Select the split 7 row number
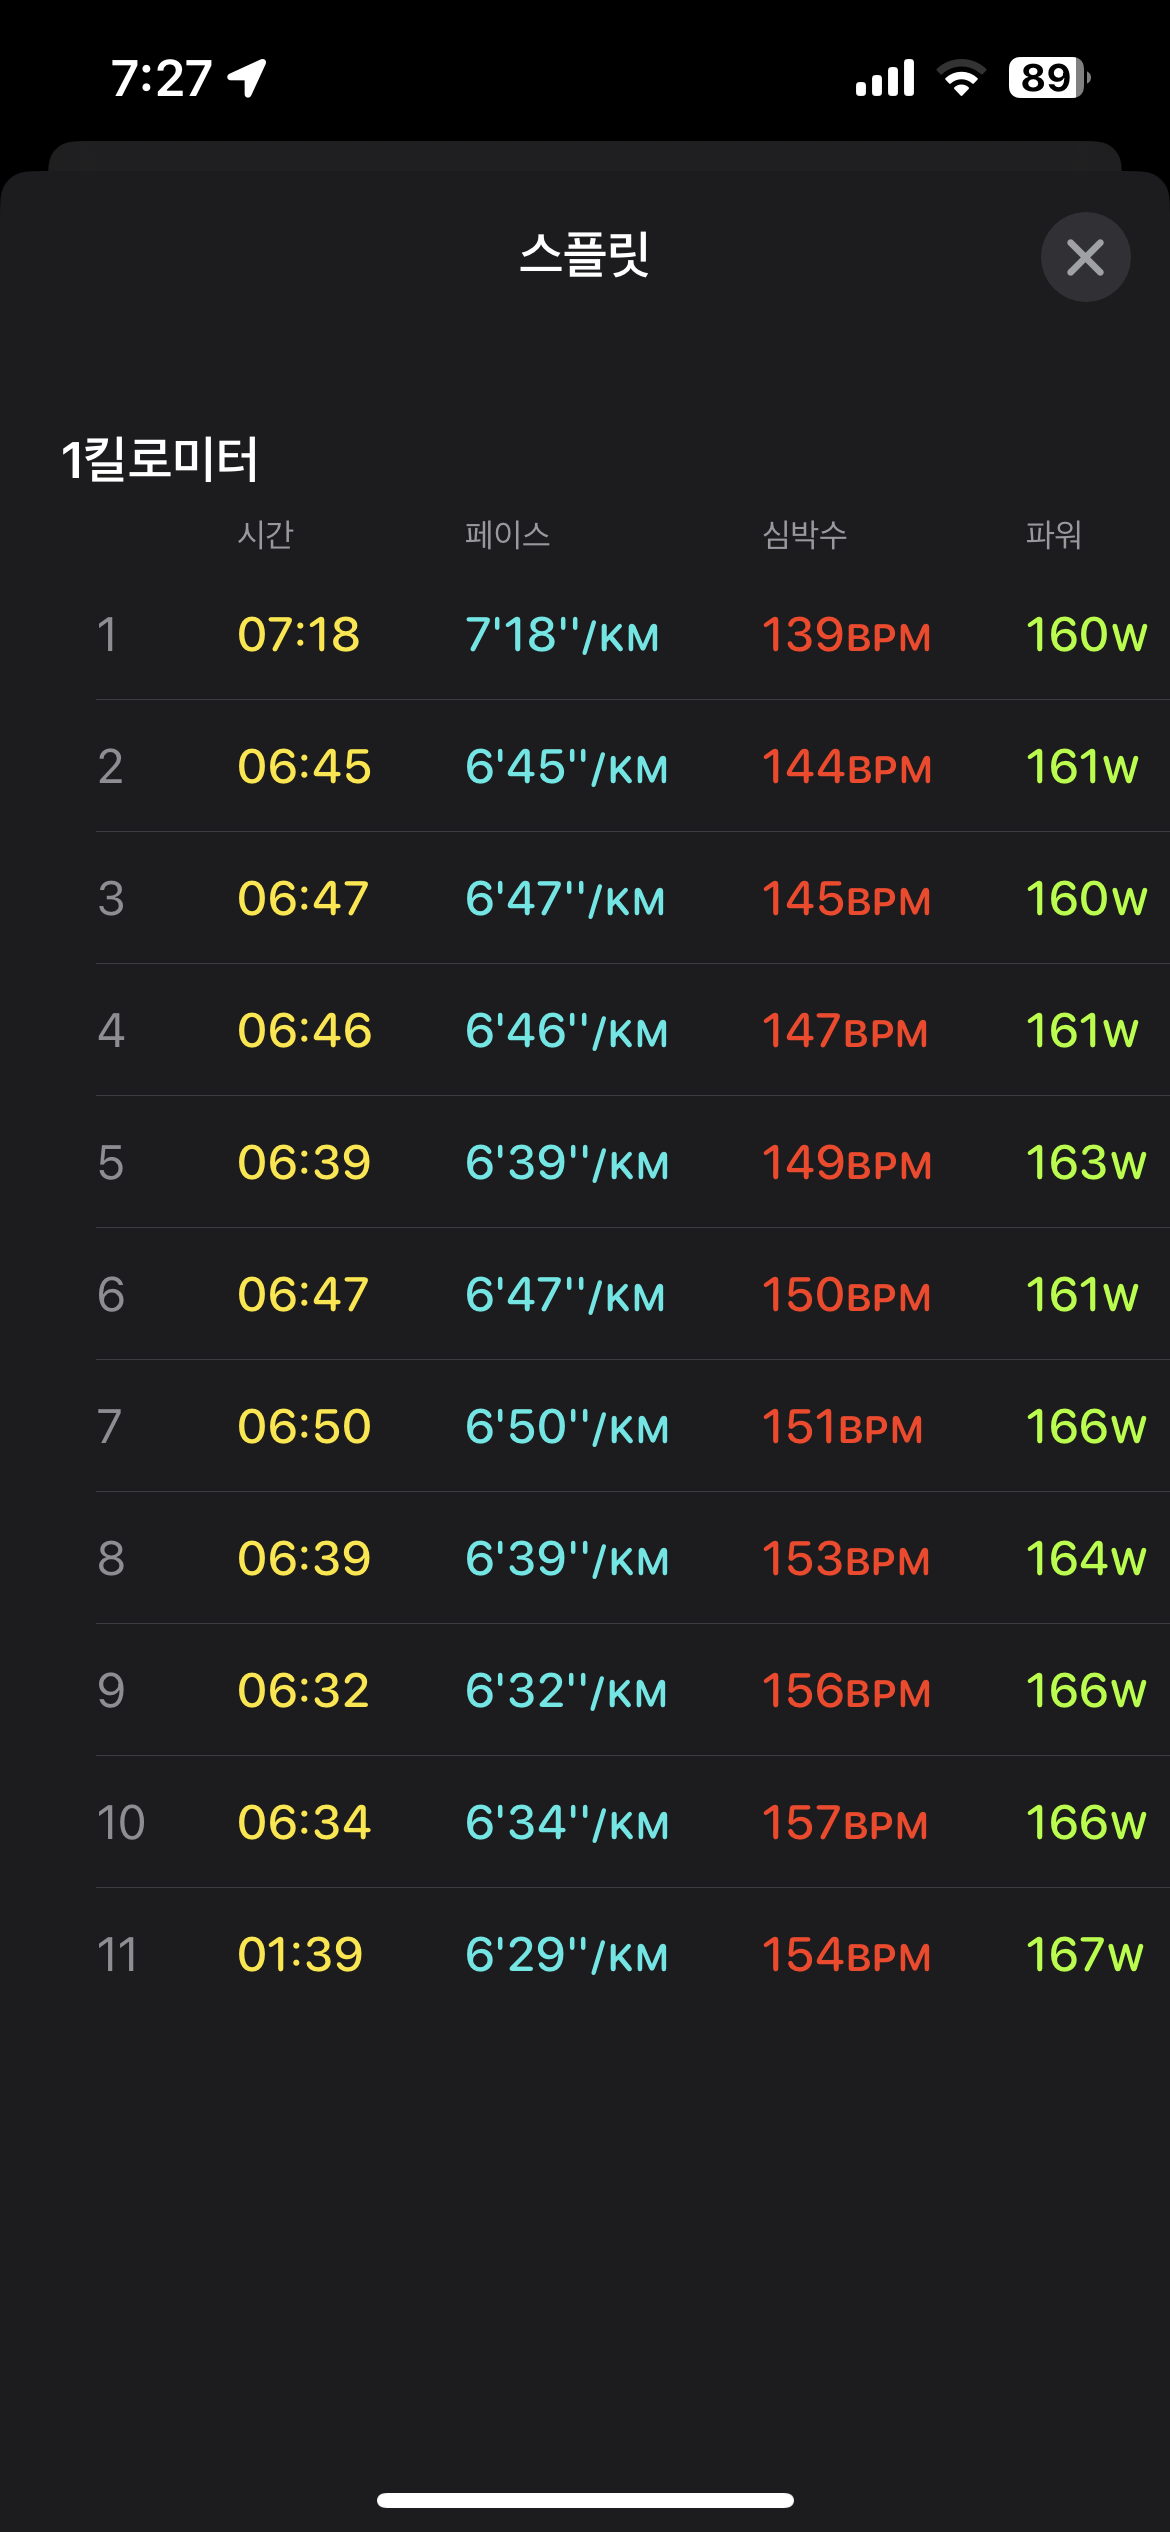 (x=110, y=1427)
